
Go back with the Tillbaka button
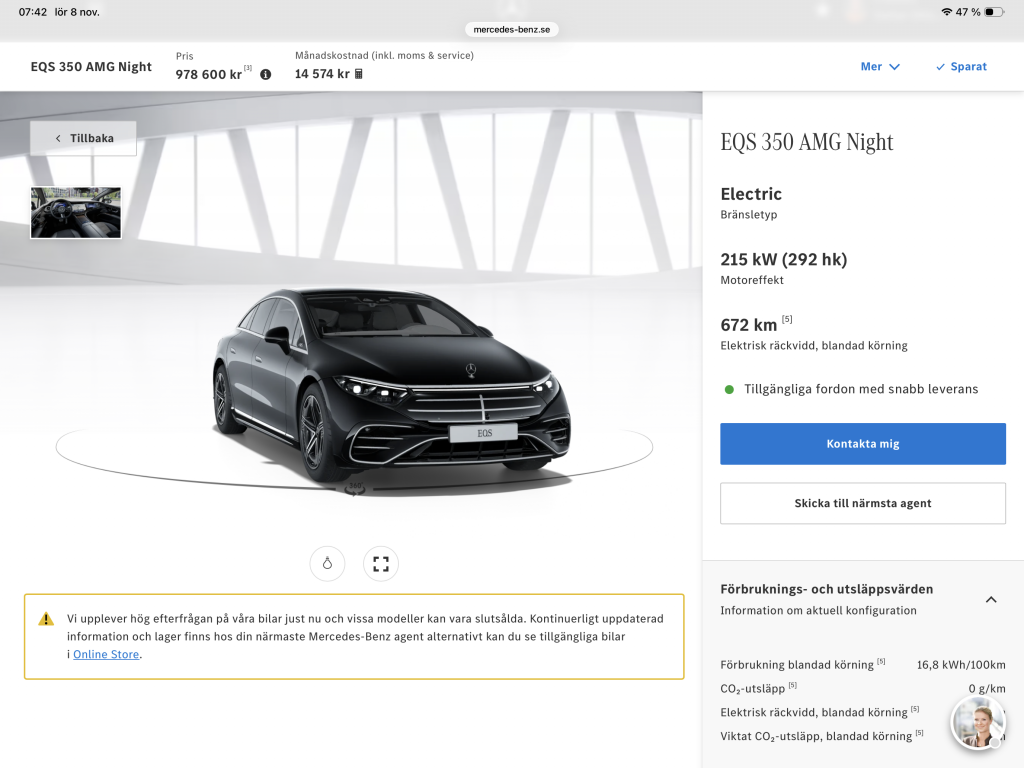(84, 138)
